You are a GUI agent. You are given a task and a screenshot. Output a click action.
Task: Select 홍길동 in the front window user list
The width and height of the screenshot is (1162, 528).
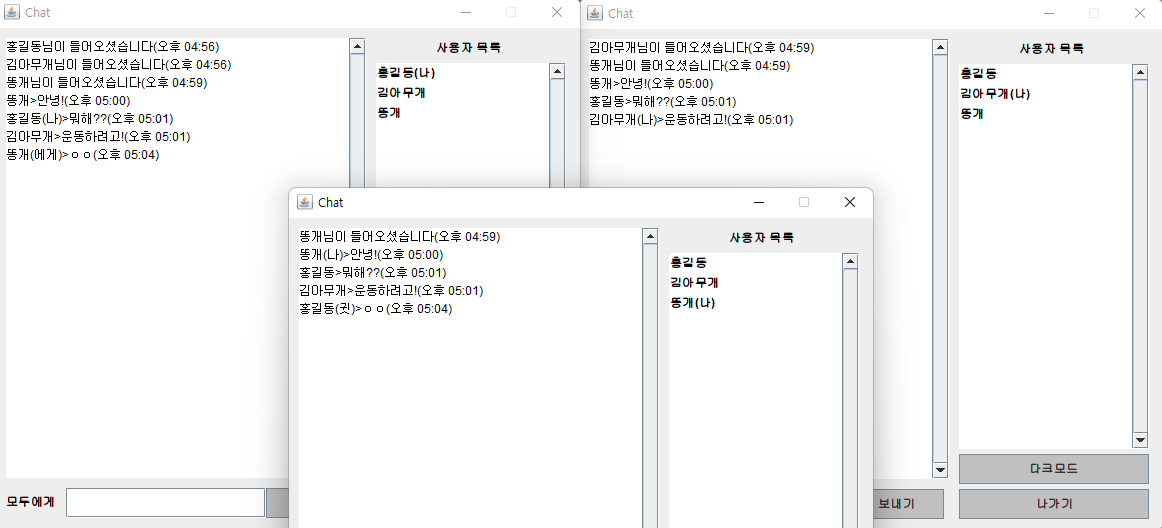click(691, 263)
